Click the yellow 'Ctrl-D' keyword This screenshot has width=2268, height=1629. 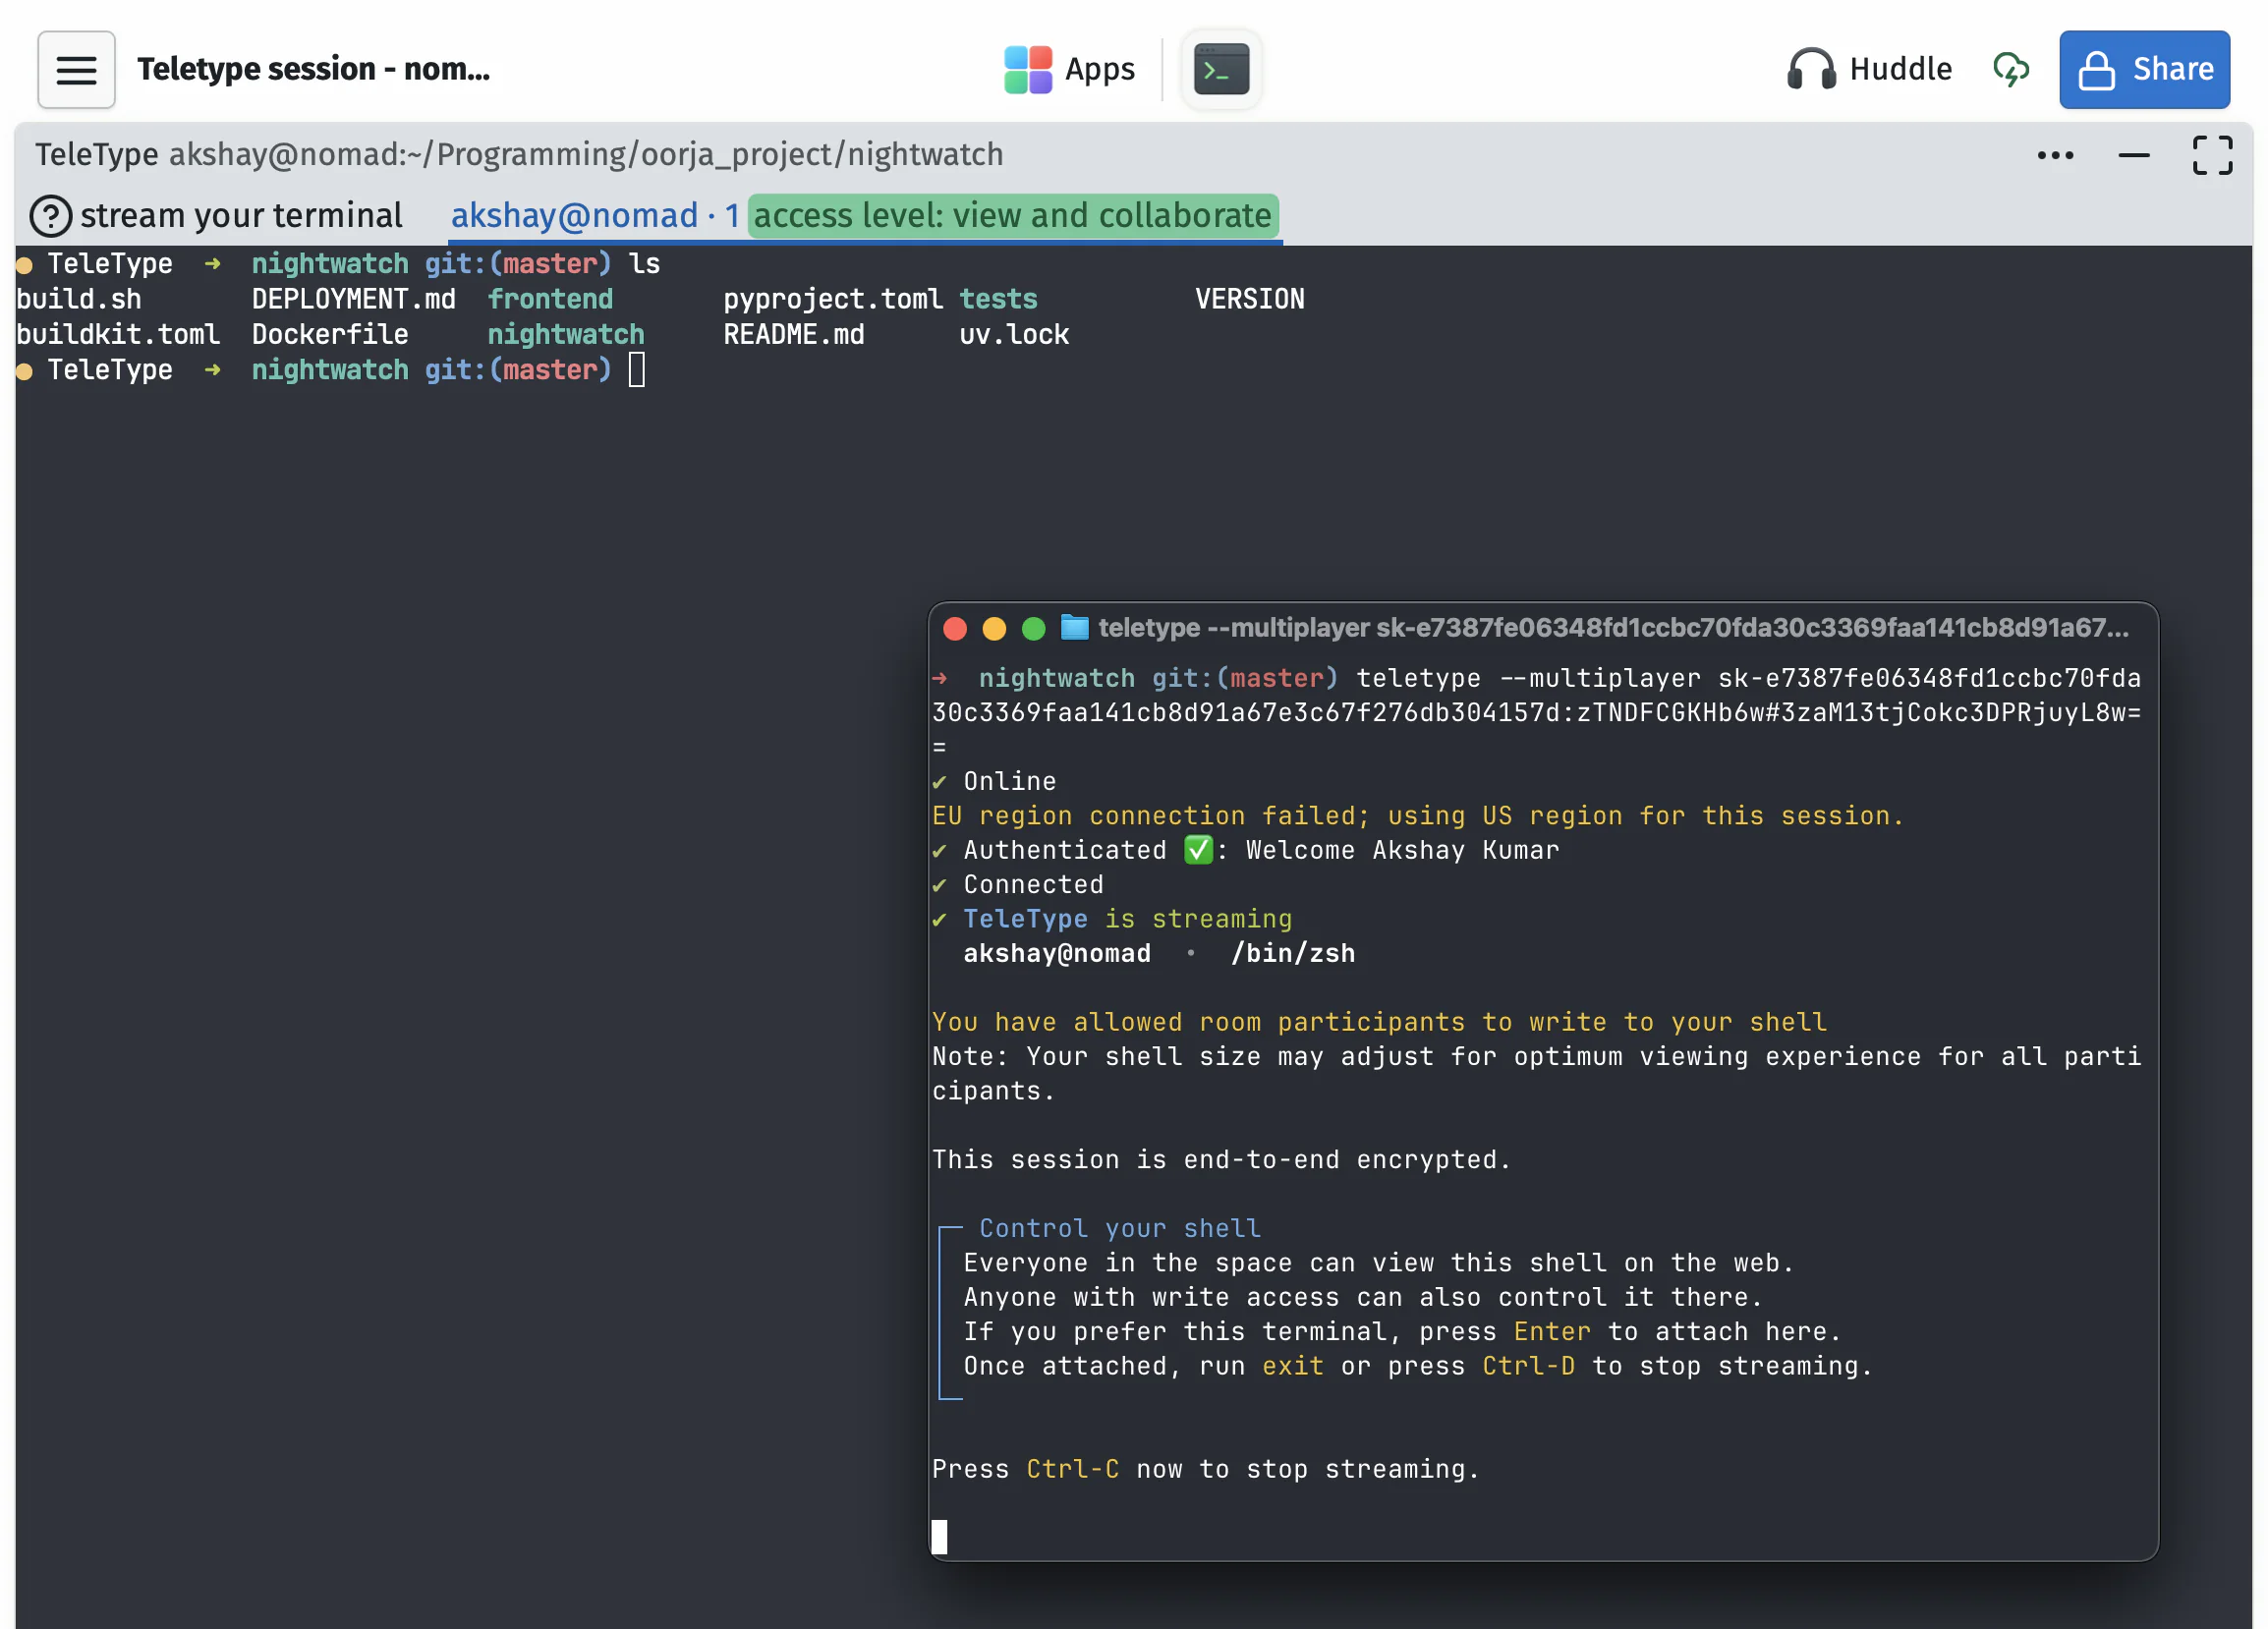(1528, 1366)
